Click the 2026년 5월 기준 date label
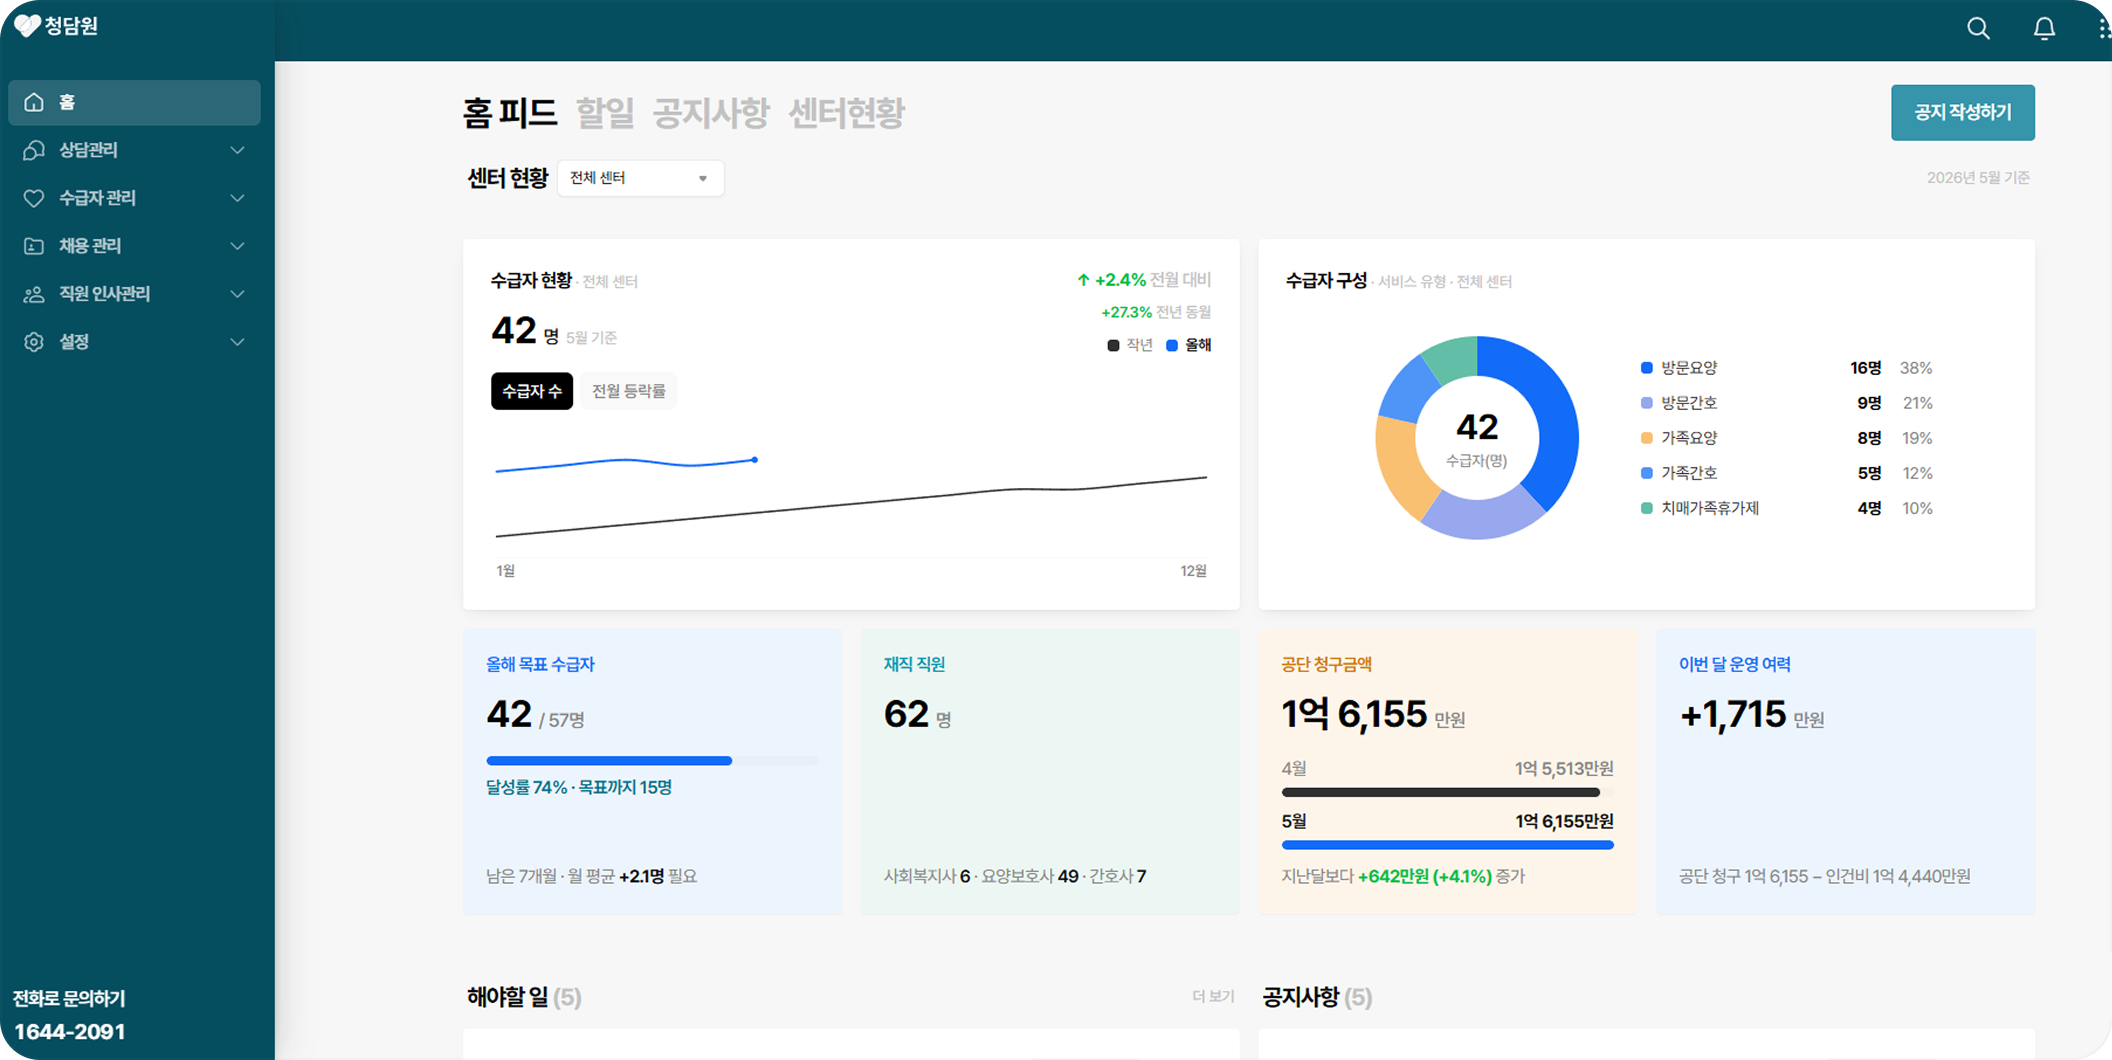The width and height of the screenshot is (2112, 1060). click(x=1978, y=178)
